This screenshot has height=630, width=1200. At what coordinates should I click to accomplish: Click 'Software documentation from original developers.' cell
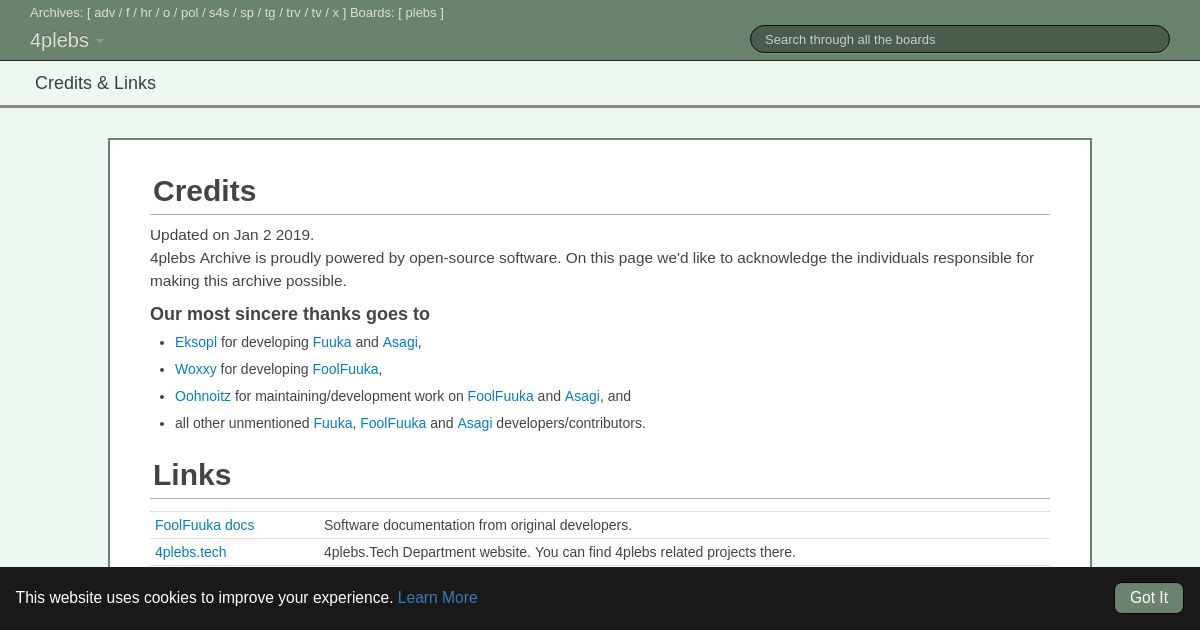click(x=478, y=525)
